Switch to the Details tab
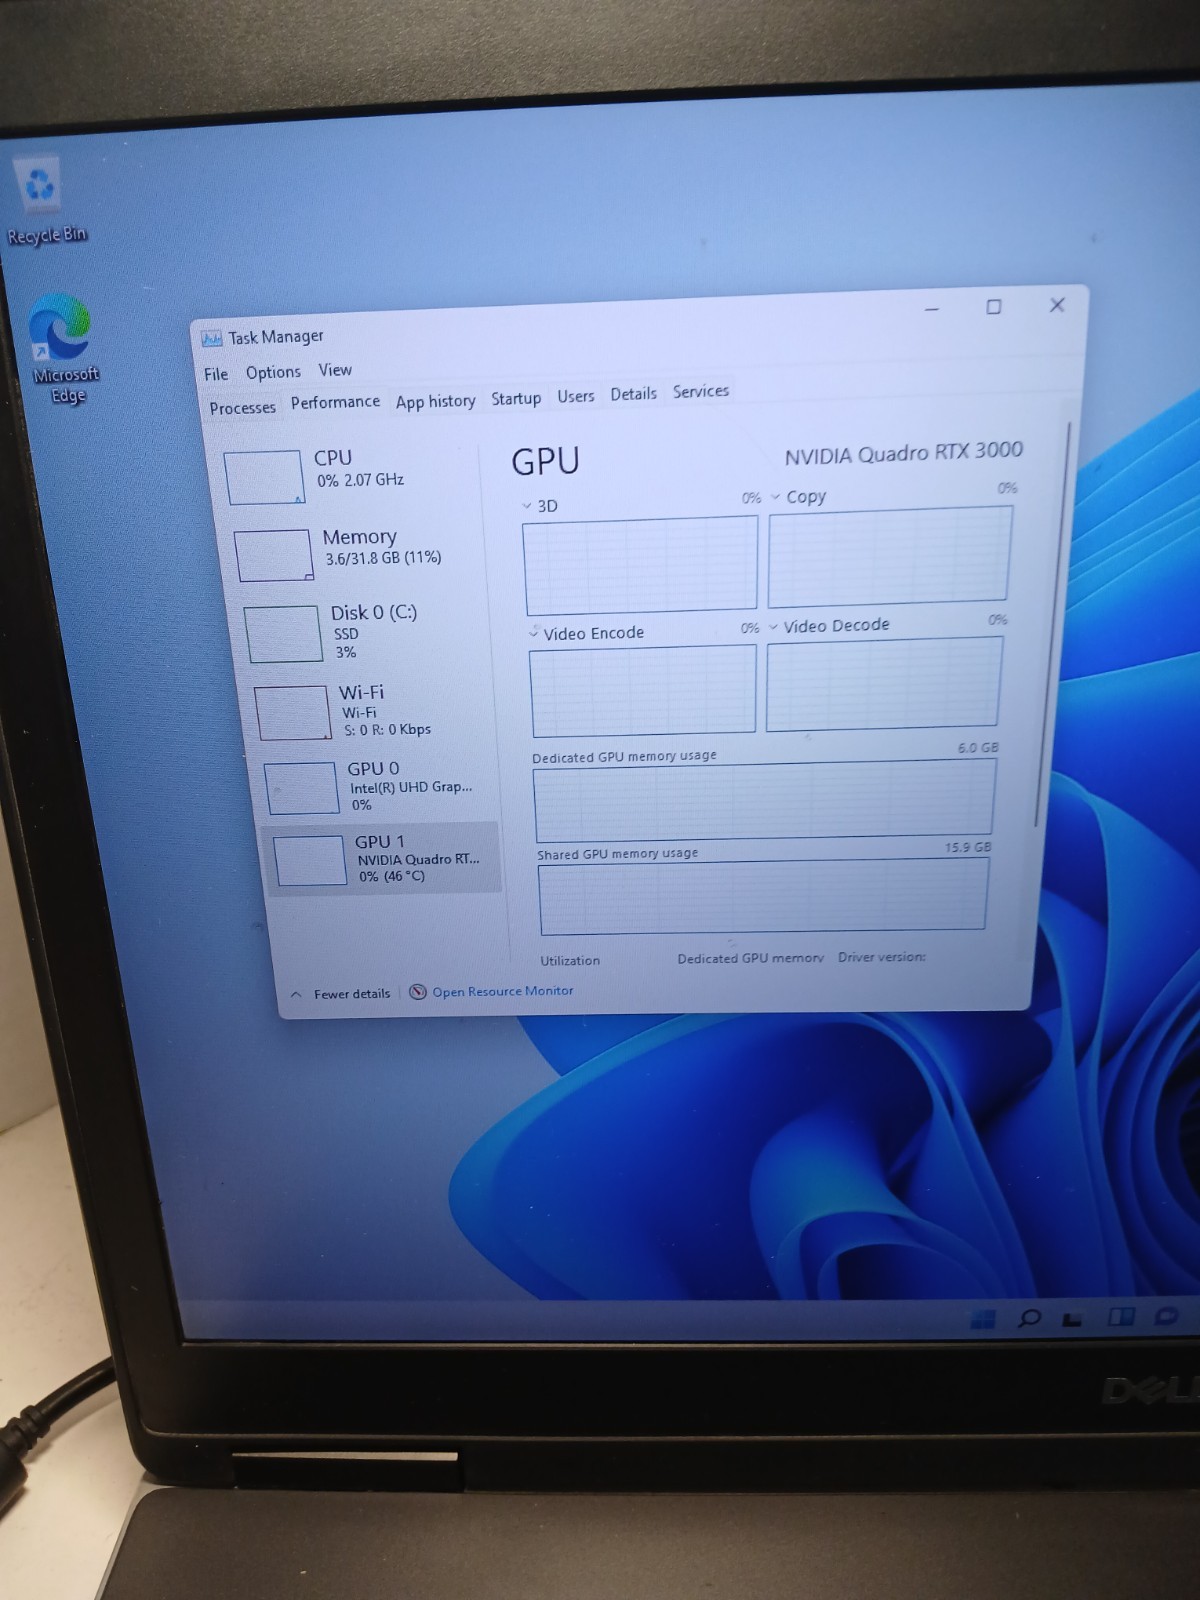This screenshot has width=1200, height=1600. coord(634,394)
